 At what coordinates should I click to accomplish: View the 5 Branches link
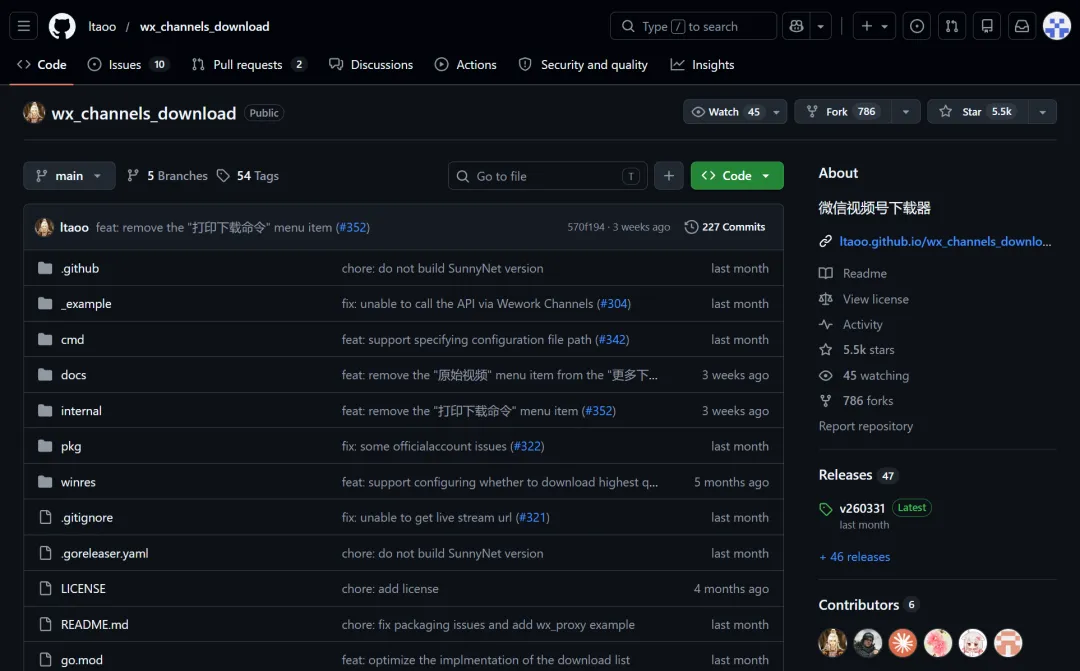click(167, 176)
